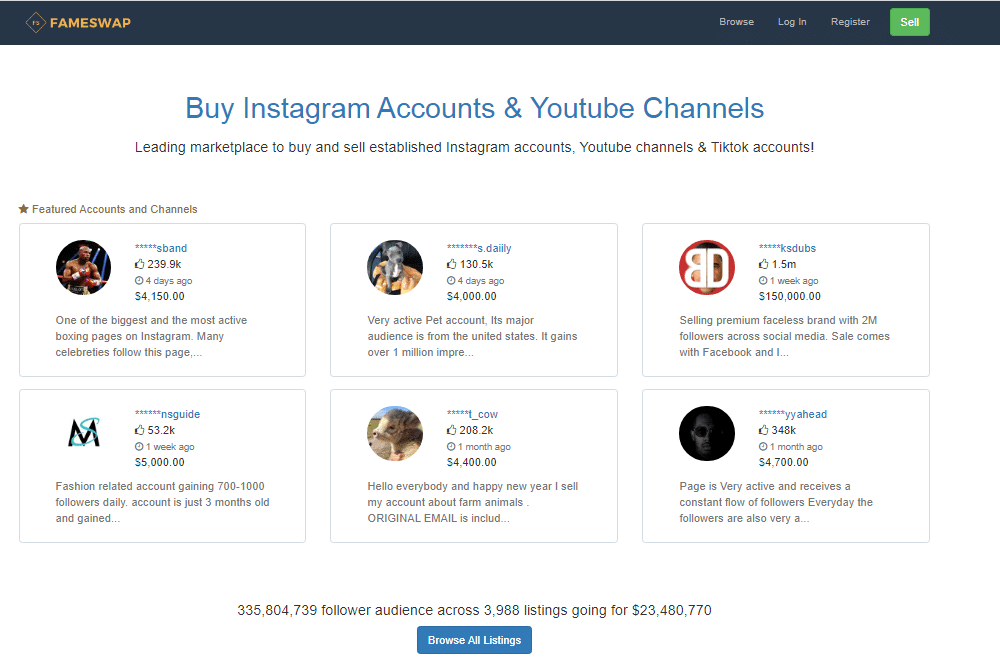This screenshot has height=670, width=1000.
Task: Click Browse All Listings button
Action: point(474,640)
